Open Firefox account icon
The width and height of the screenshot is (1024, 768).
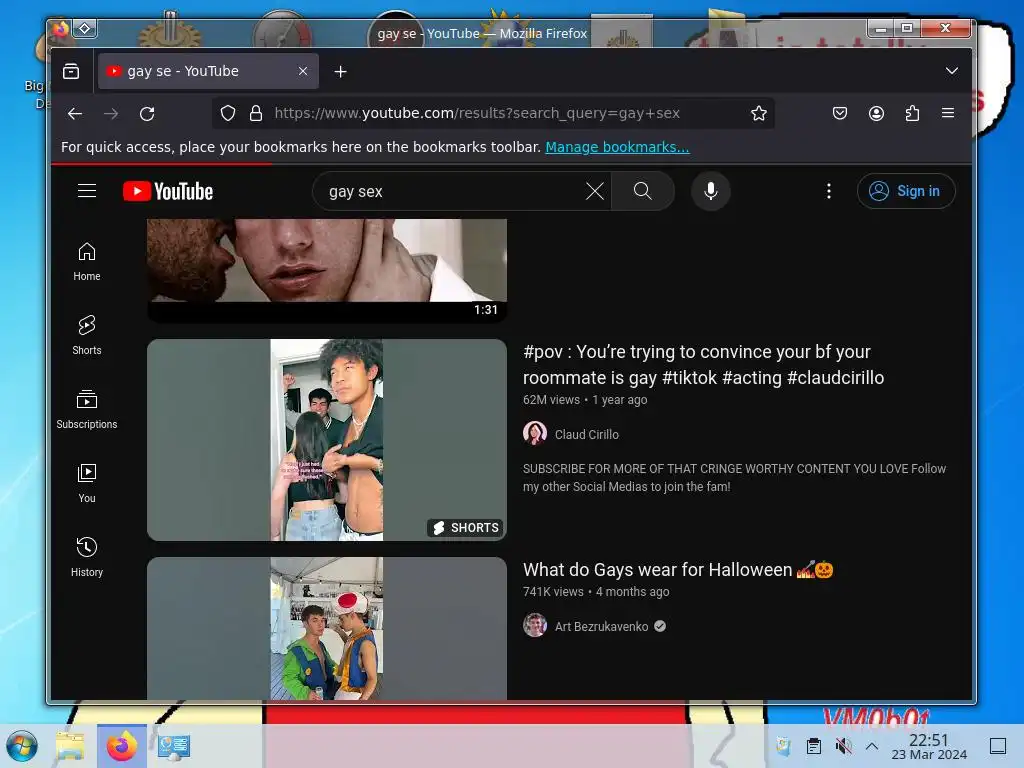pos(876,114)
